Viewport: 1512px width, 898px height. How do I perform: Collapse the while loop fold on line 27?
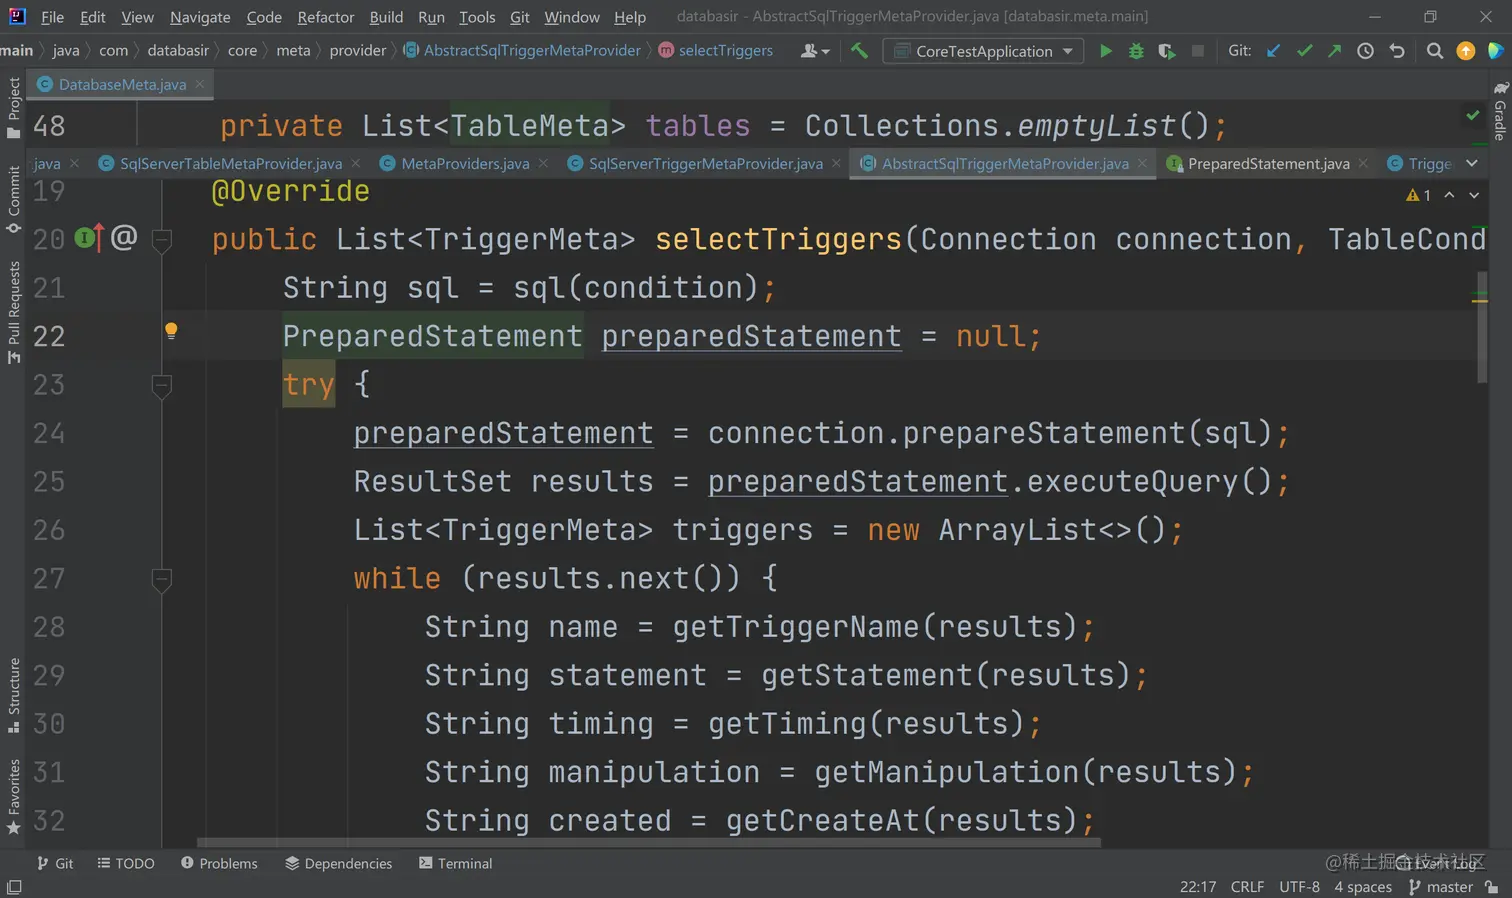click(161, 579)
